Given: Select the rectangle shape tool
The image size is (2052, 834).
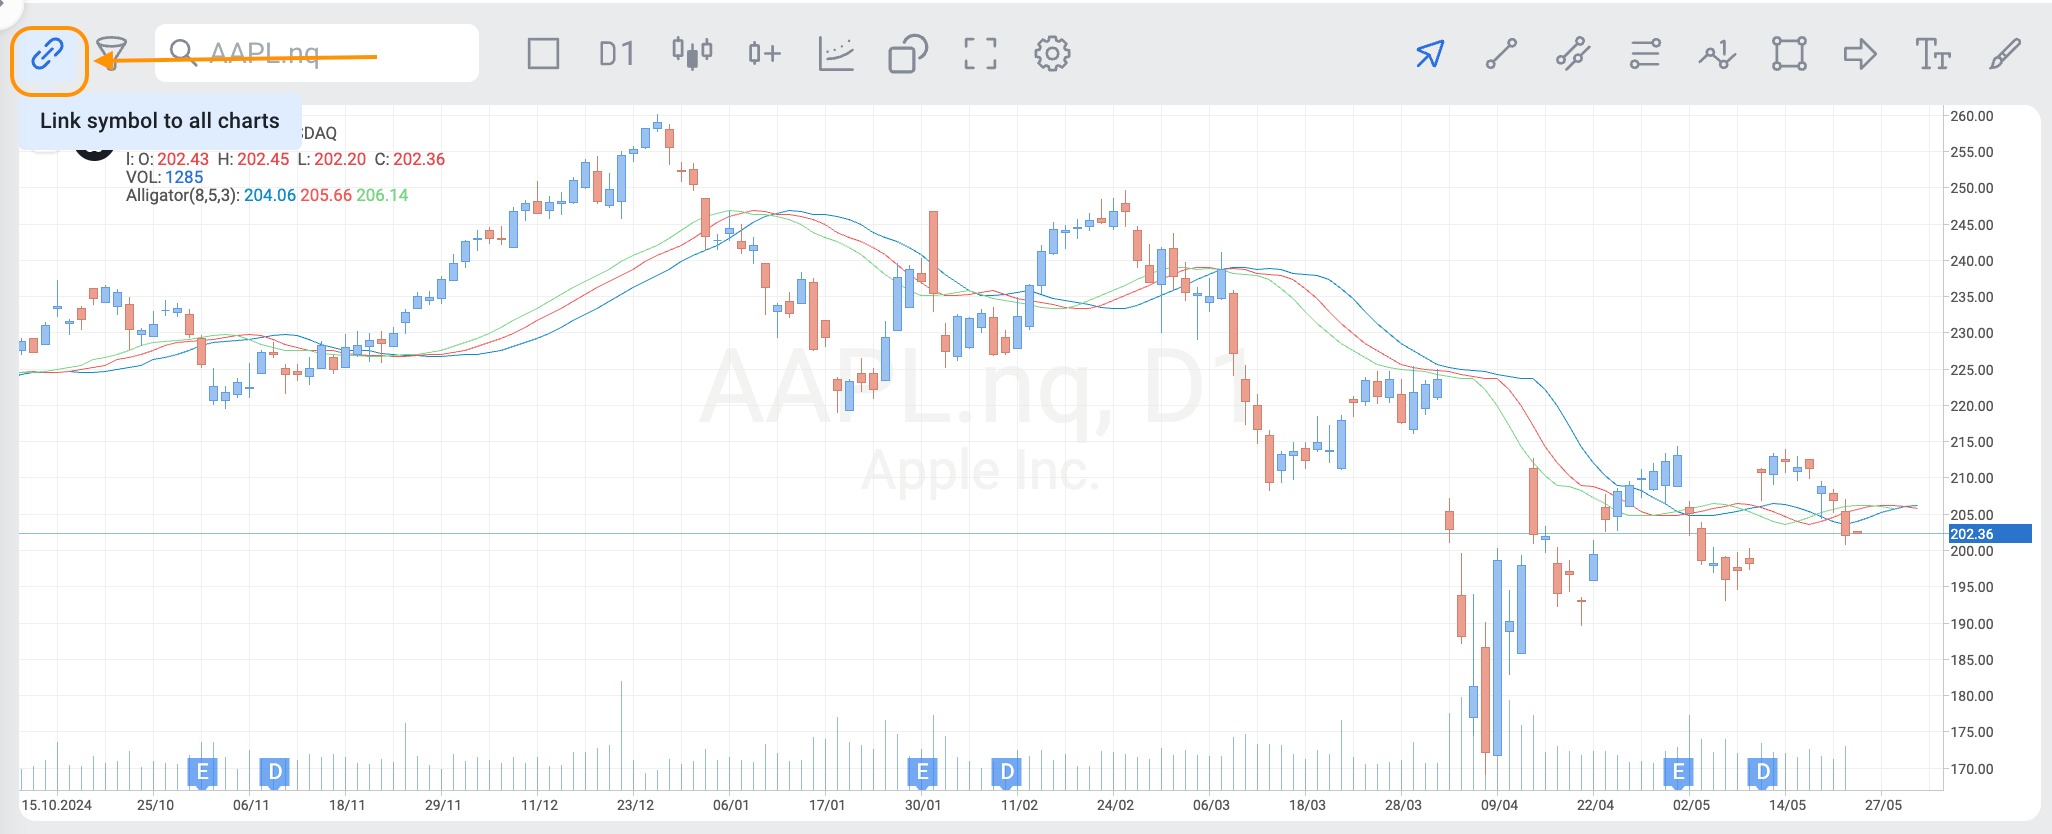Looking at the screenshot, I should click(1789, 53).
